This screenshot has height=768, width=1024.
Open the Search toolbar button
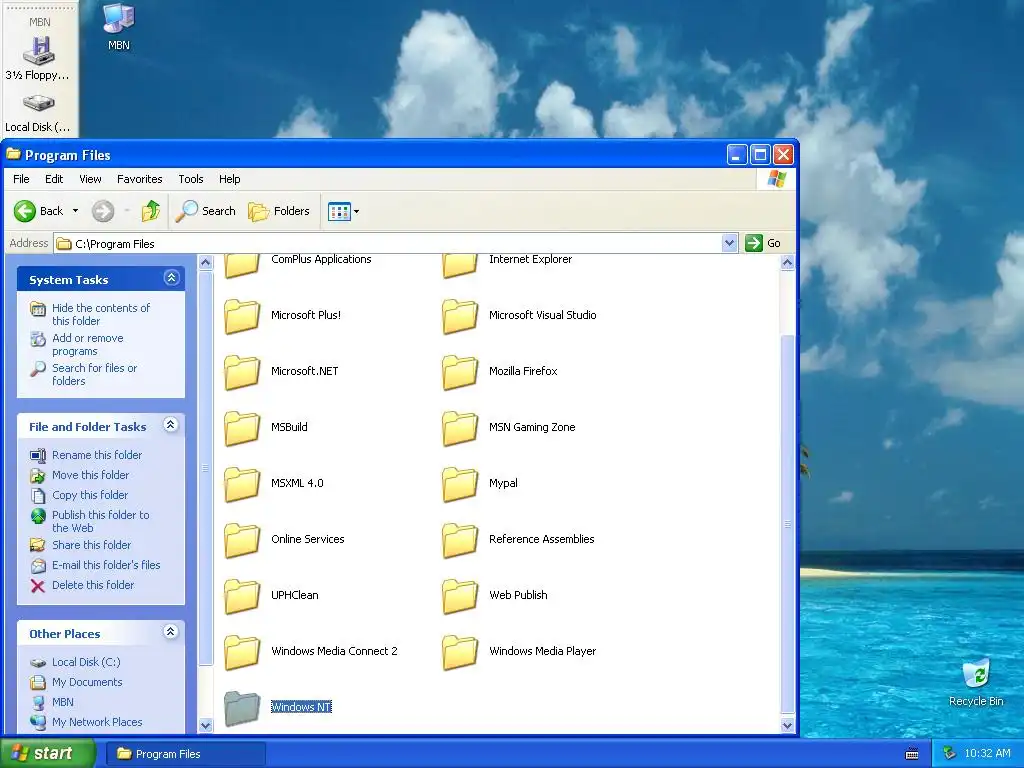coord(206,211)
